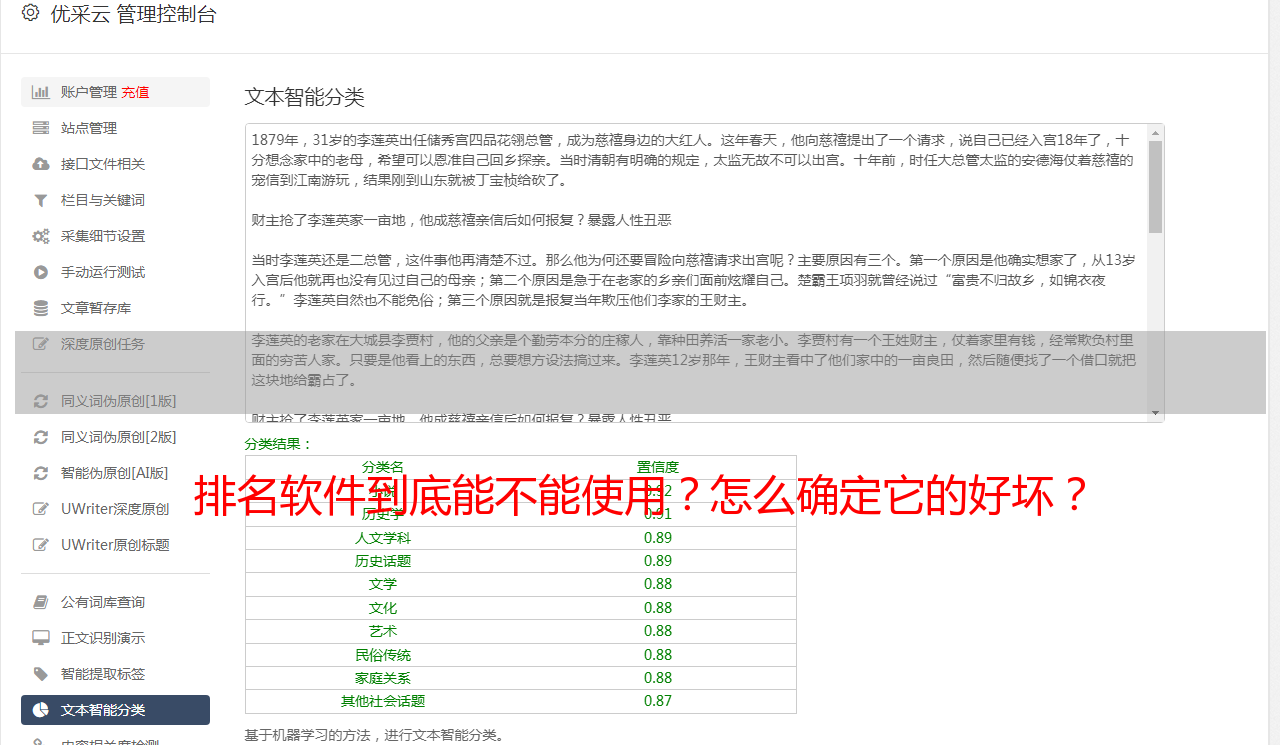Viewport: 1280px width, 745px height.
Task: Click the 人文学科 category cell
Action: pos(383,538)
